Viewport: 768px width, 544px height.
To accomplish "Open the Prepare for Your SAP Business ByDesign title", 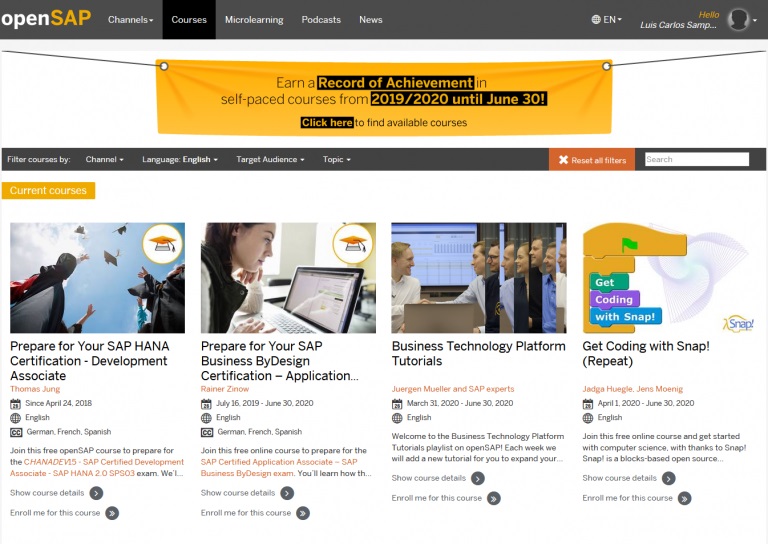I will coord(280,361).
